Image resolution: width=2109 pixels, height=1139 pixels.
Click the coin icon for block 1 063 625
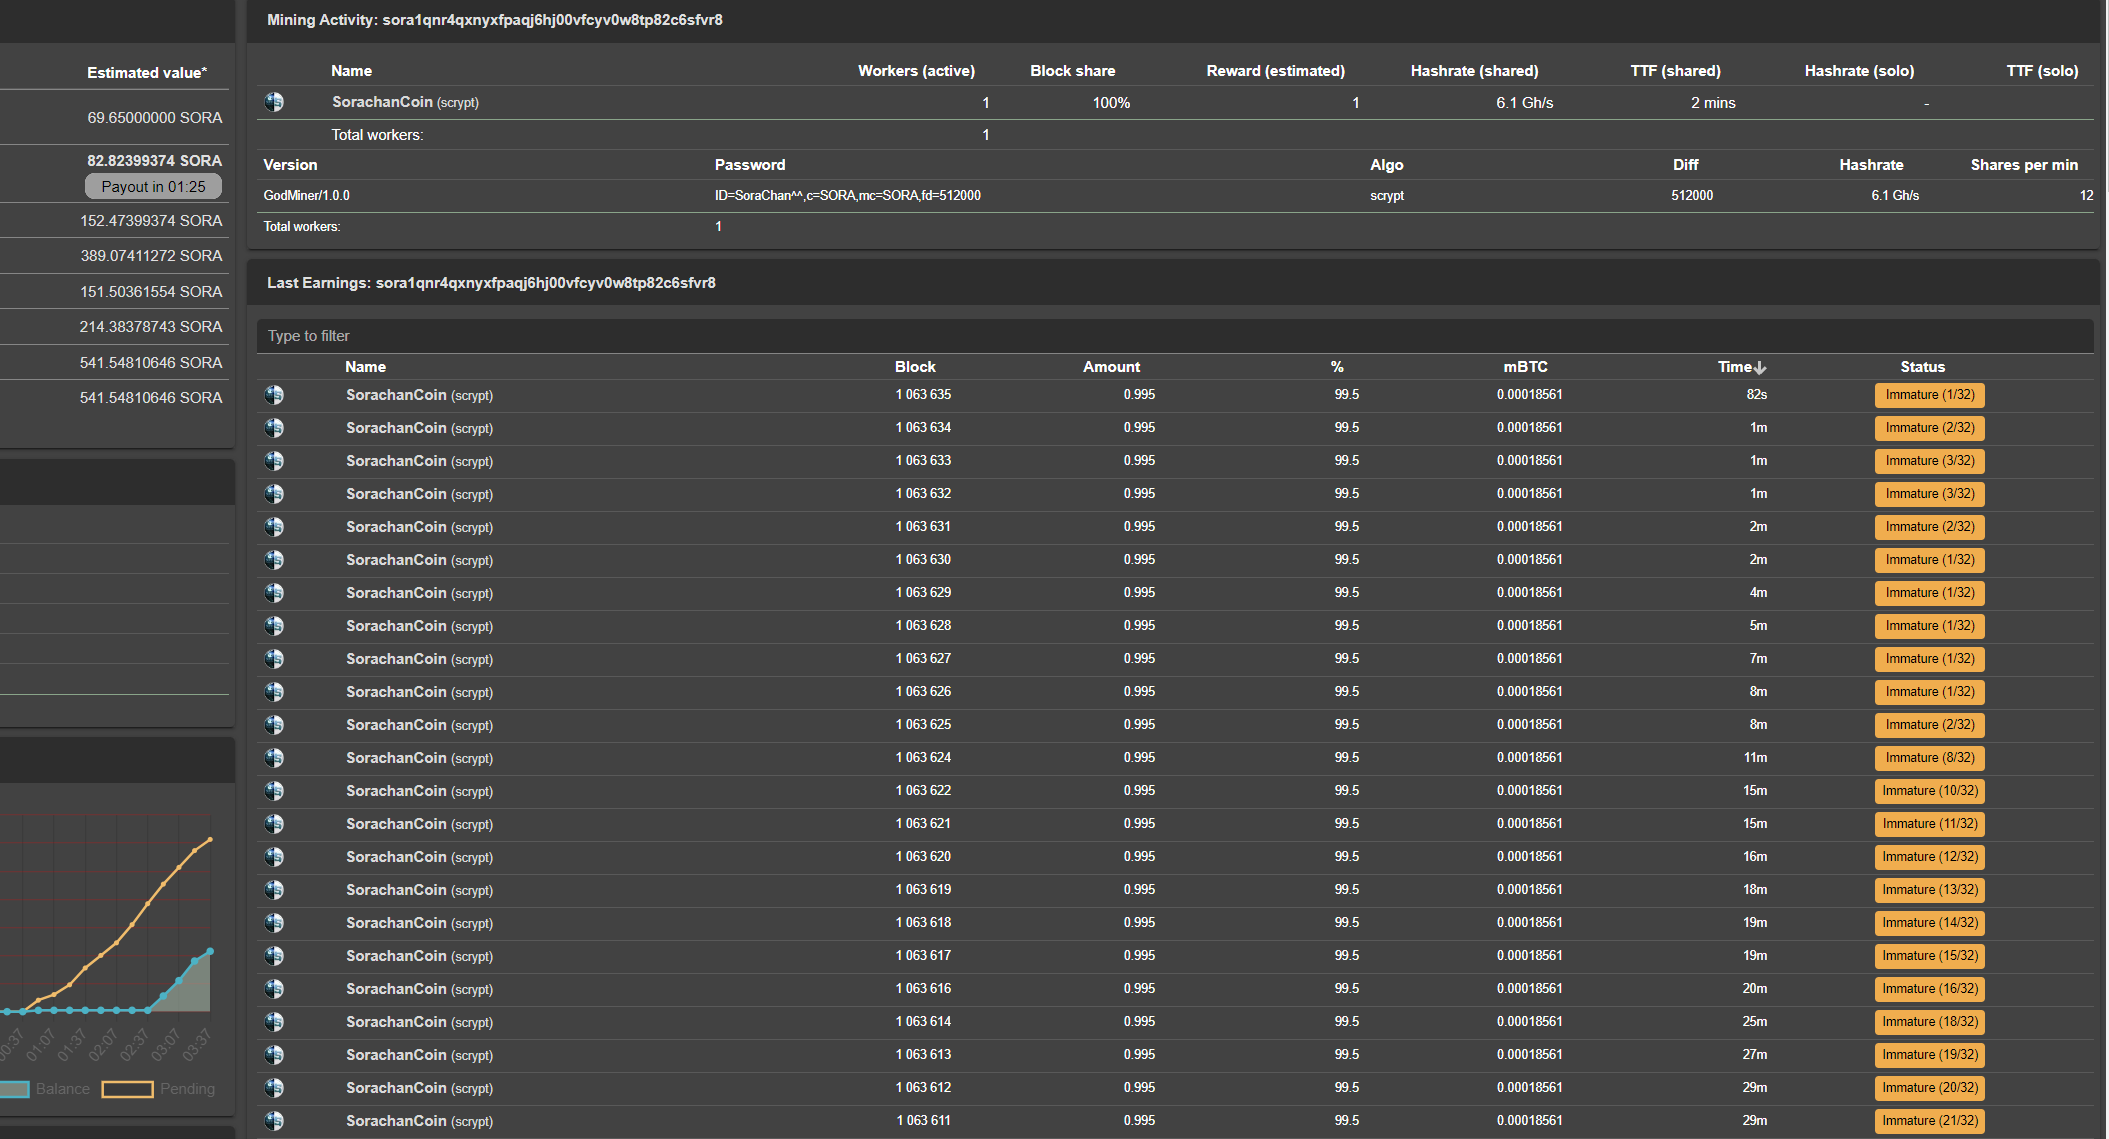[x=274, y=725]
